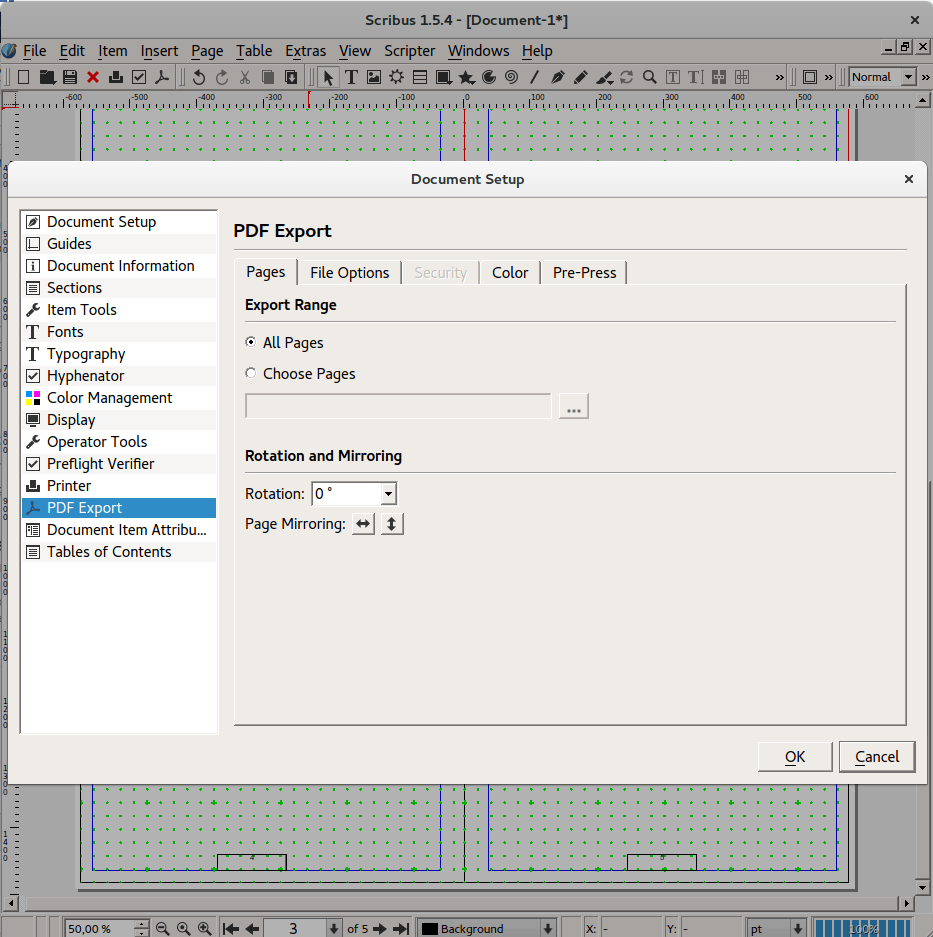Click the Preflight Verifier toolbar icon
This screenshot has height=937, width=933.
click(139, 77)
